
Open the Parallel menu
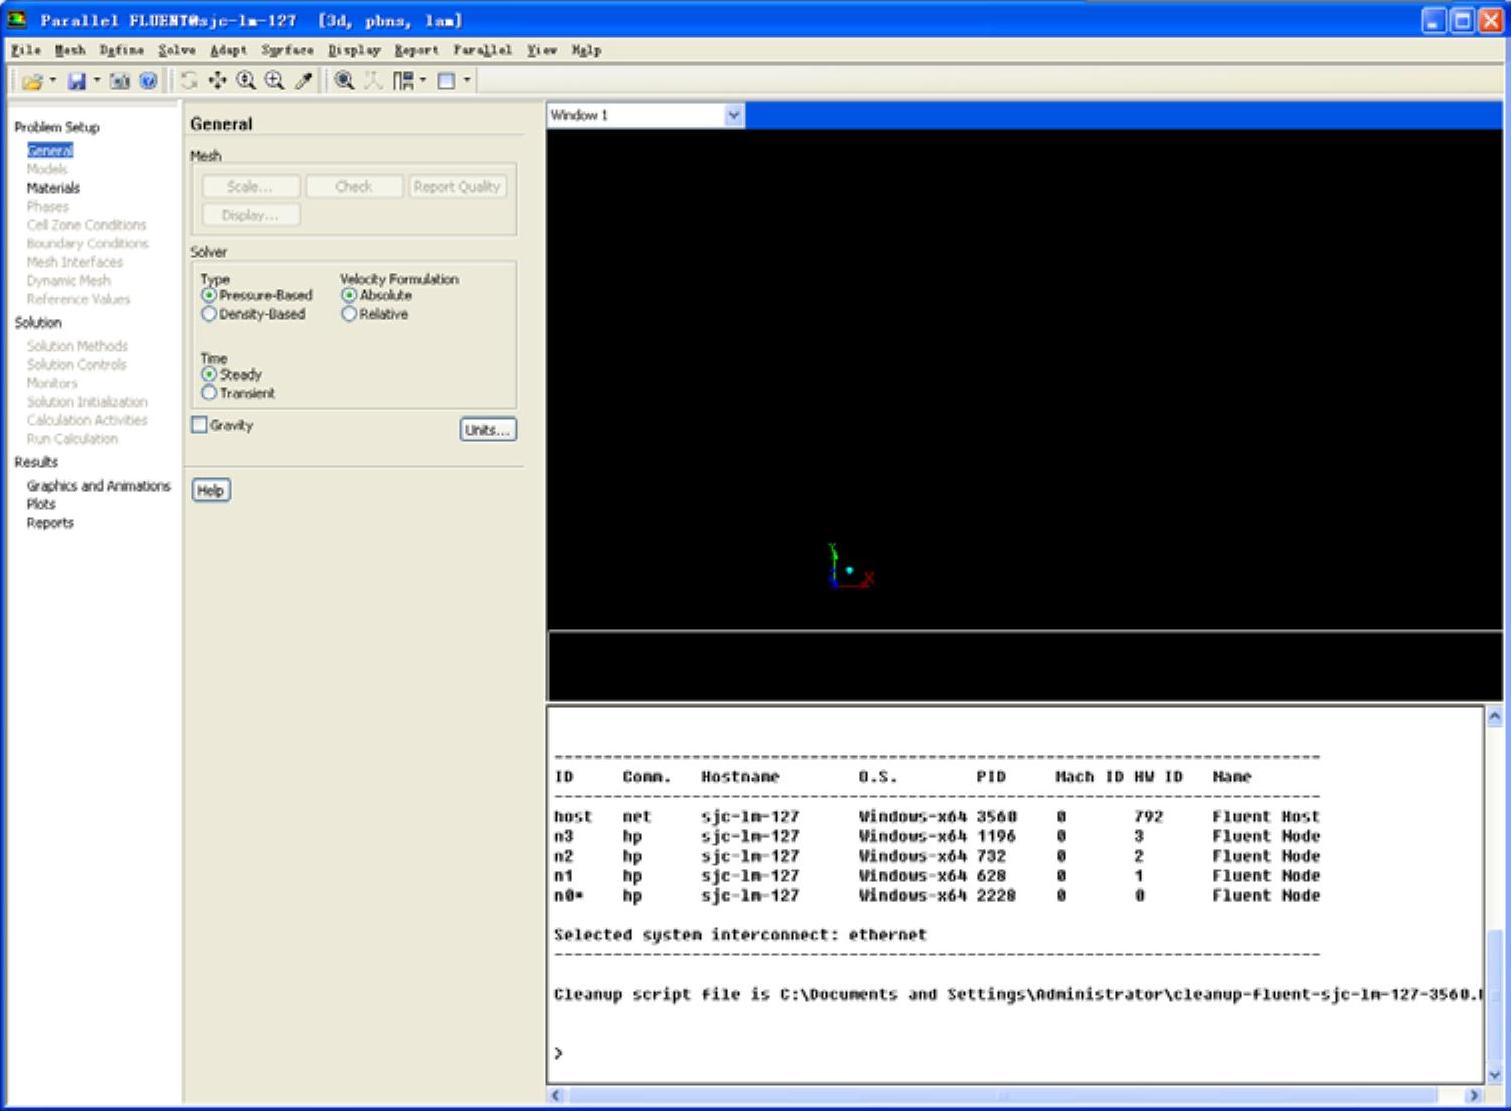click(482, 50)
